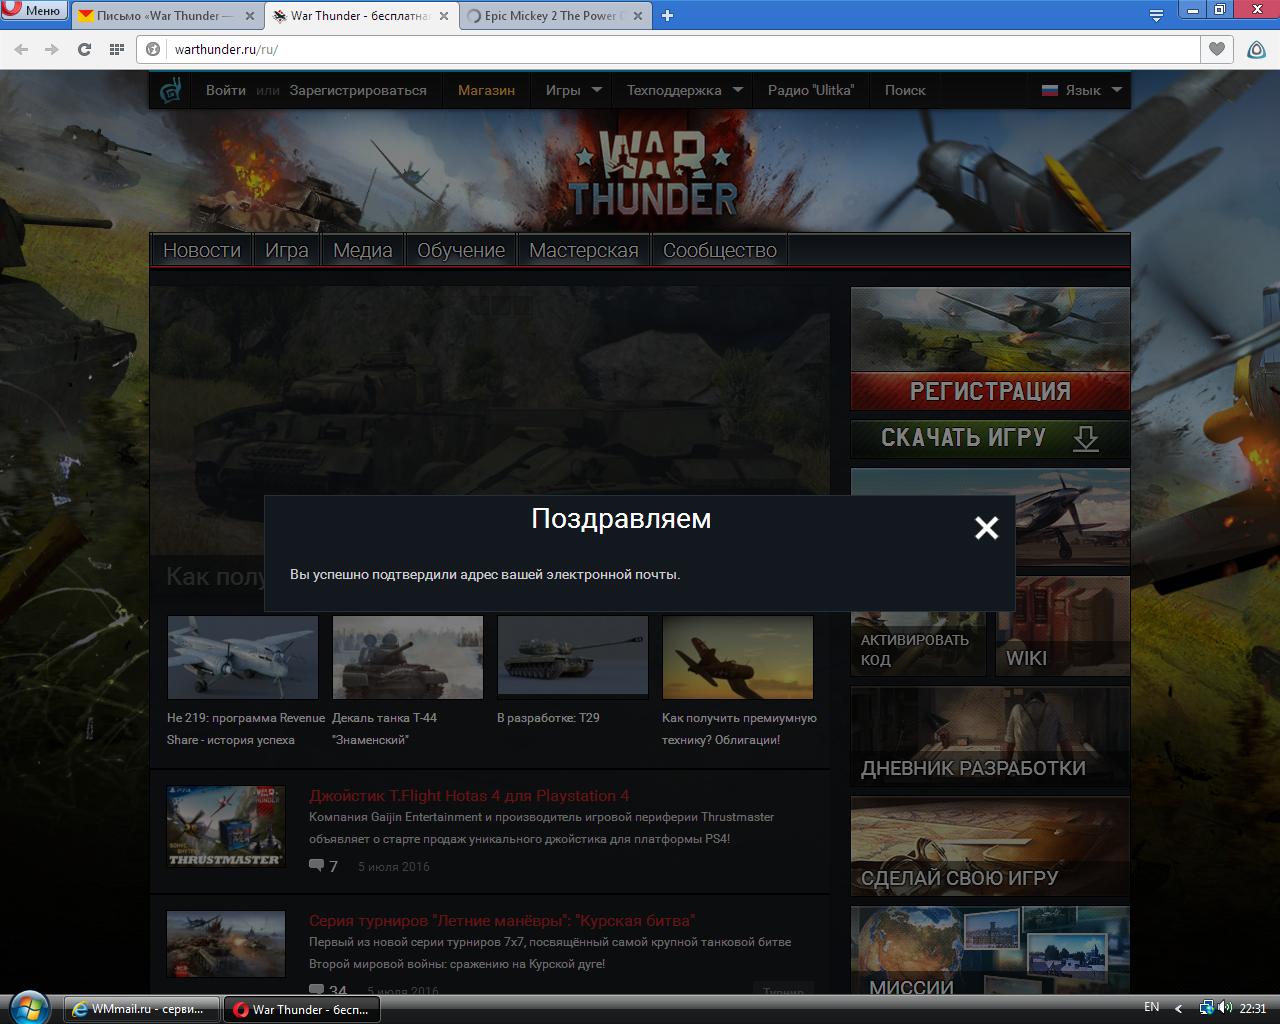The image size is (1280, 1024).
Task: Open the Обучение menu
Action: (461, 250)
